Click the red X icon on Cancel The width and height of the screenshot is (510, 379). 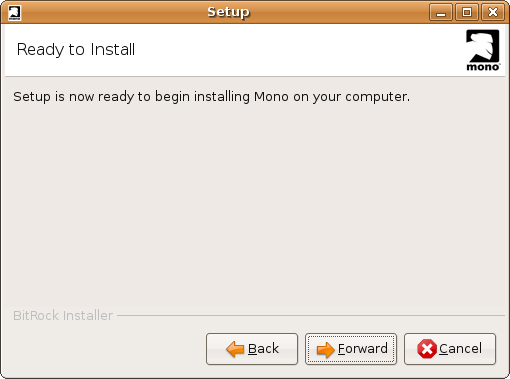427,349
